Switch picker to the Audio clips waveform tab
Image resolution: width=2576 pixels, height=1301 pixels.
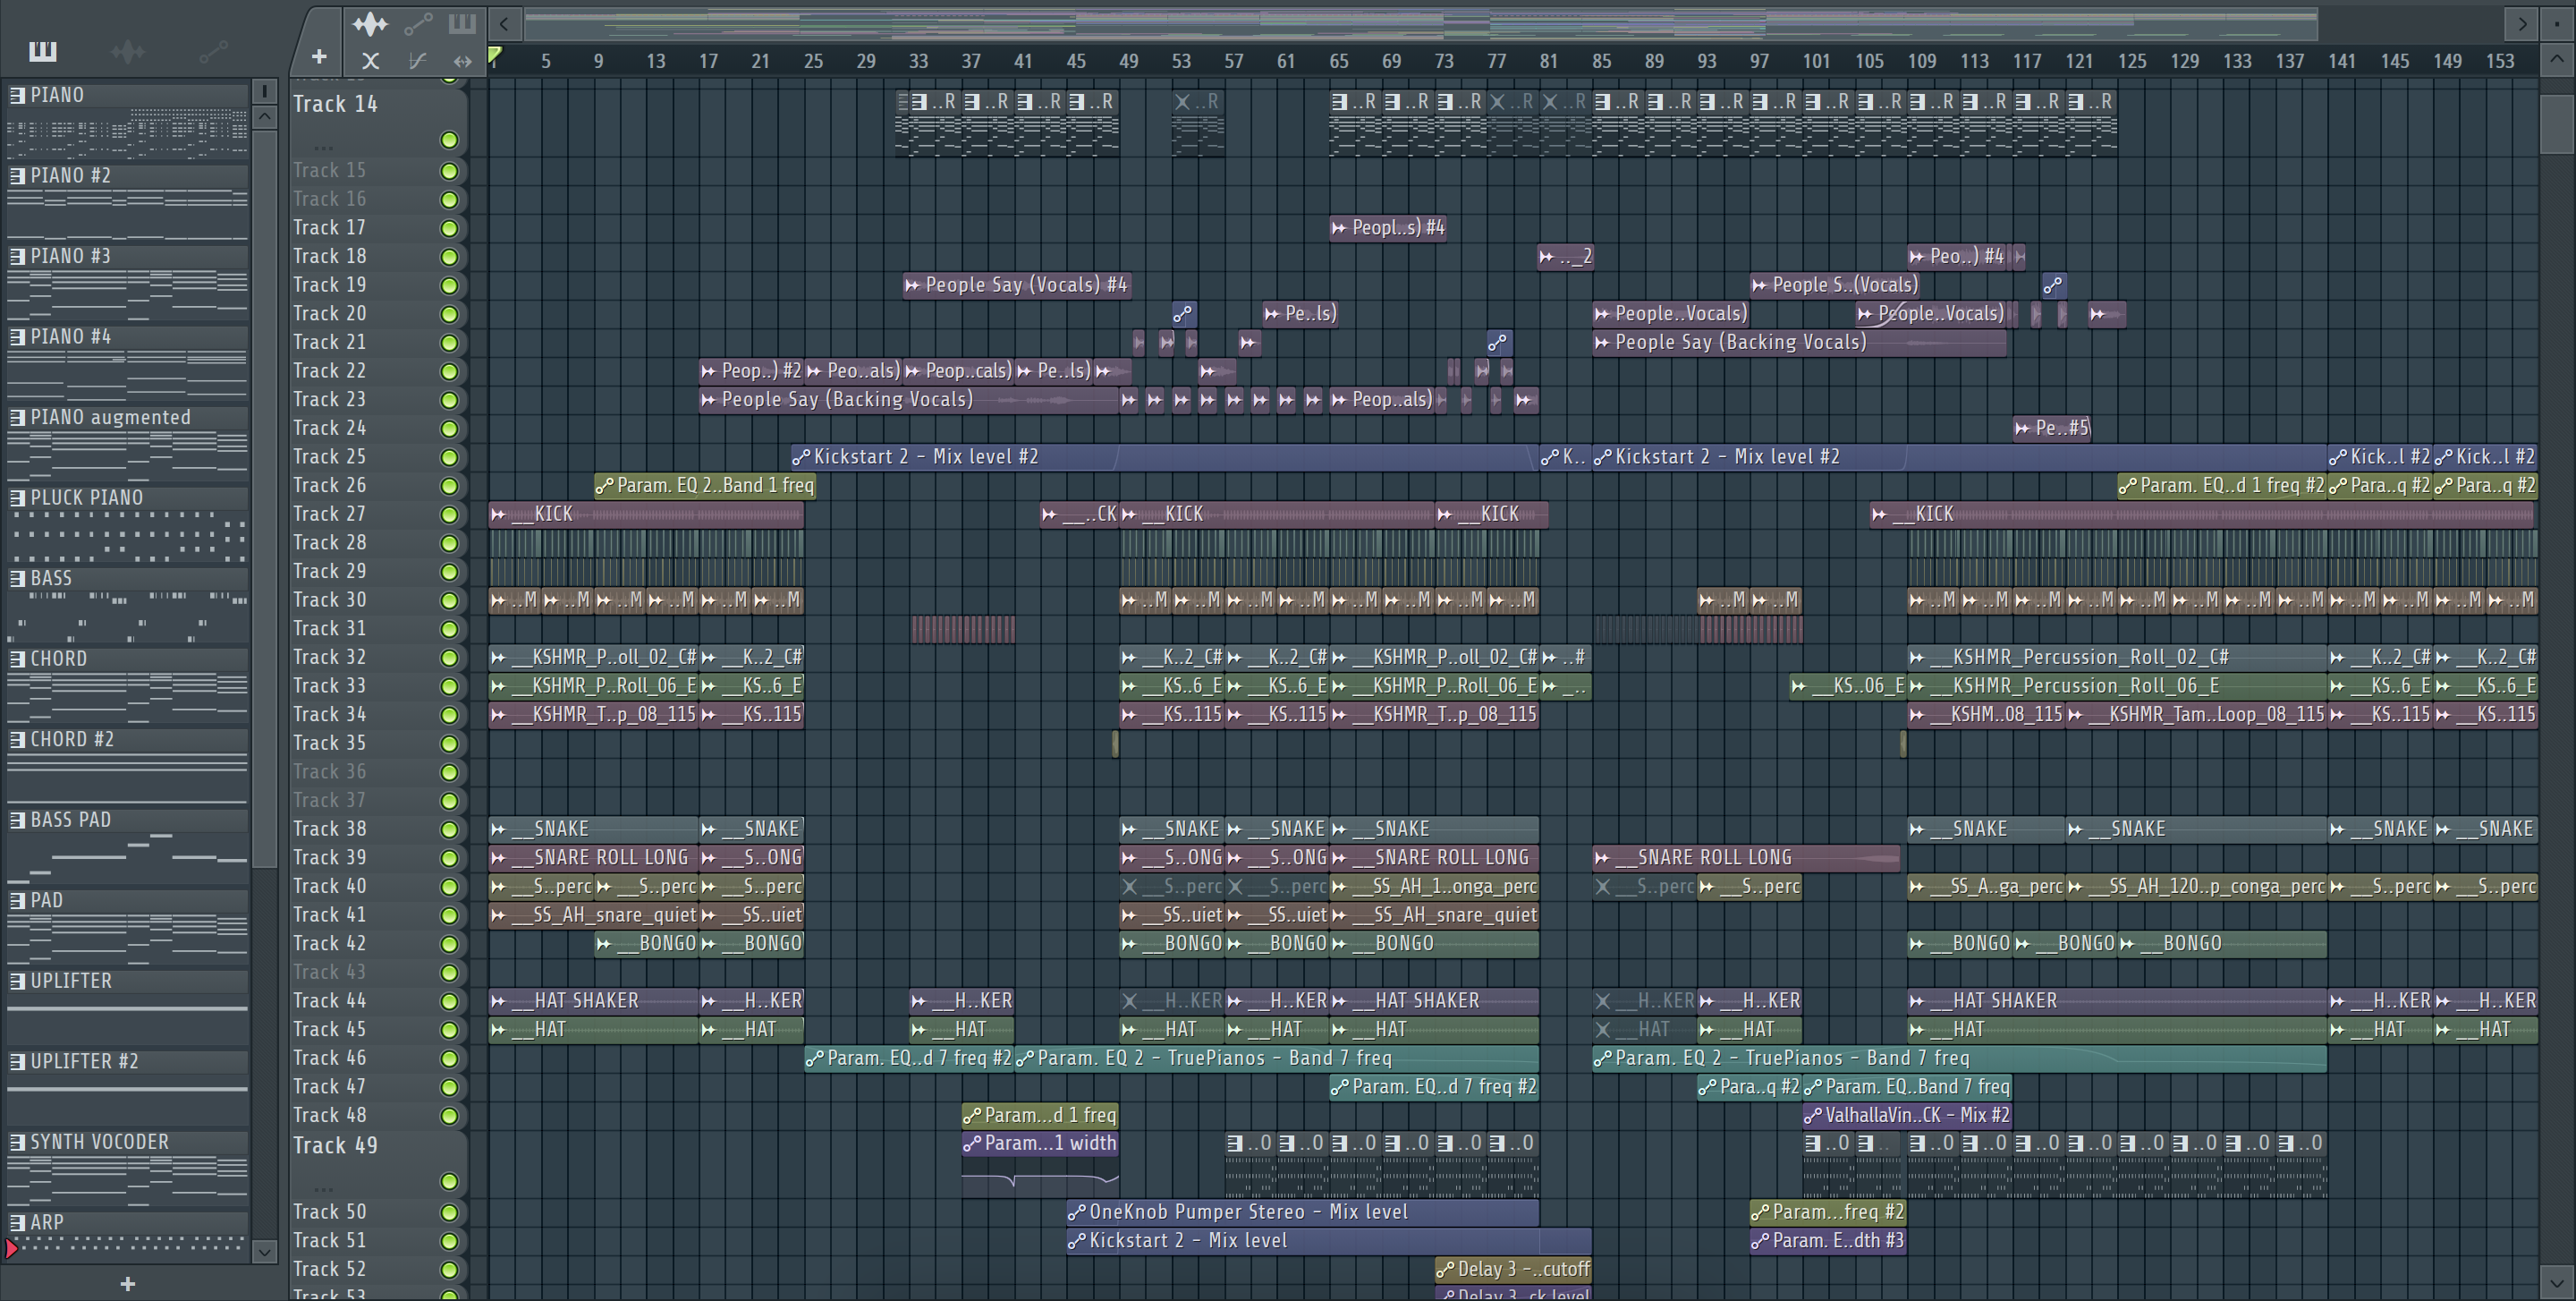click(128, 50)
